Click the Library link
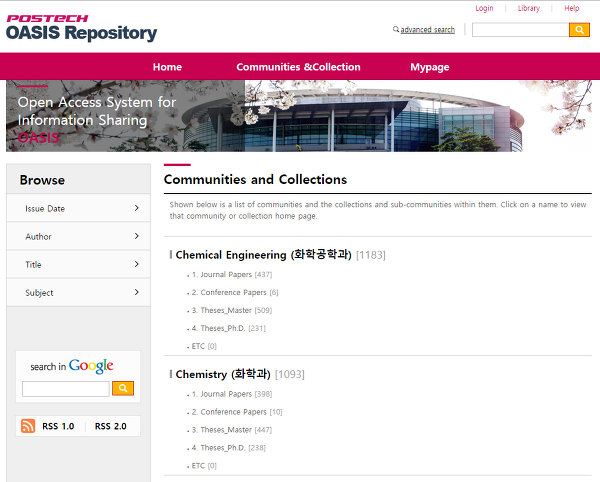This screenshot has height=482, width=600. click(528, 8)
